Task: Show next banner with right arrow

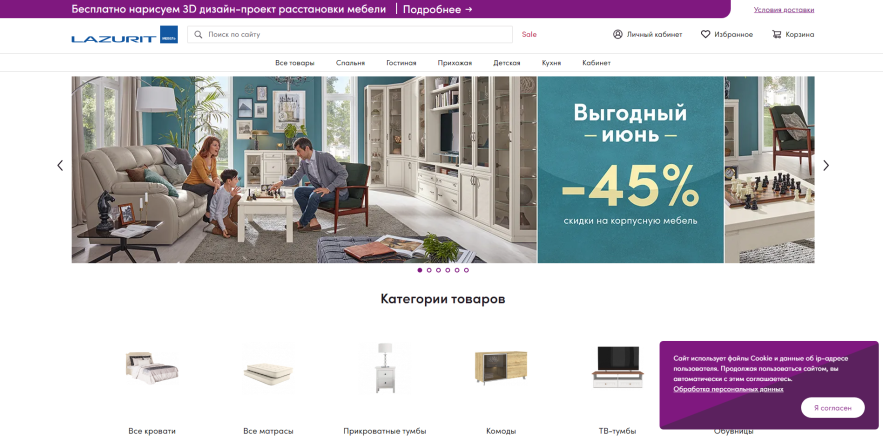Action: coord(826,165)
